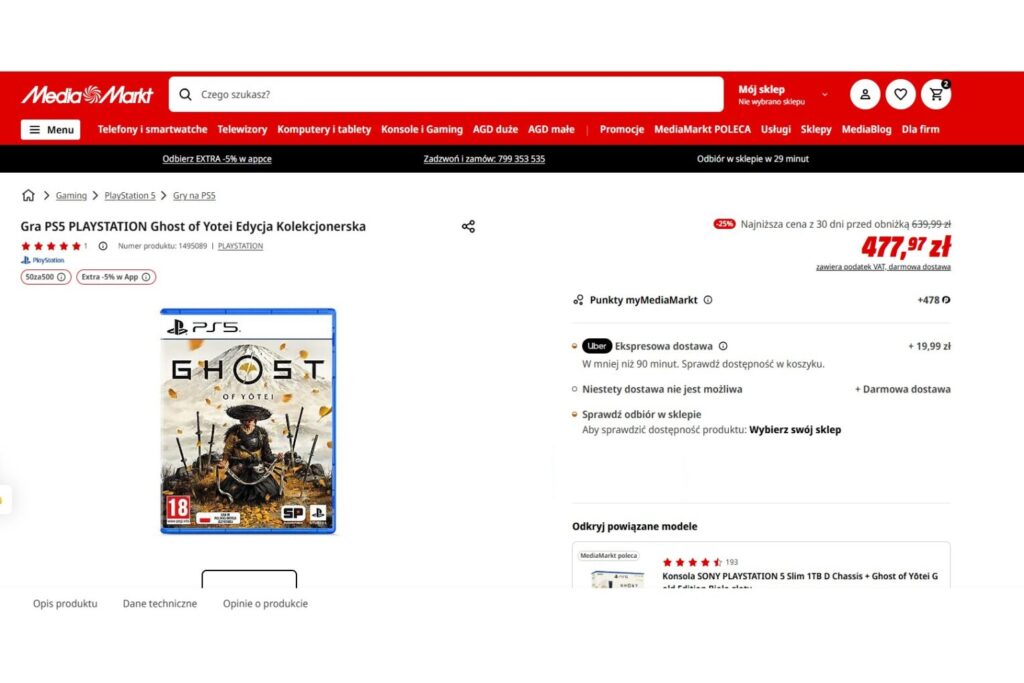
Task: Open Komputery i tablety category
Action: click(x=324, y=129)
